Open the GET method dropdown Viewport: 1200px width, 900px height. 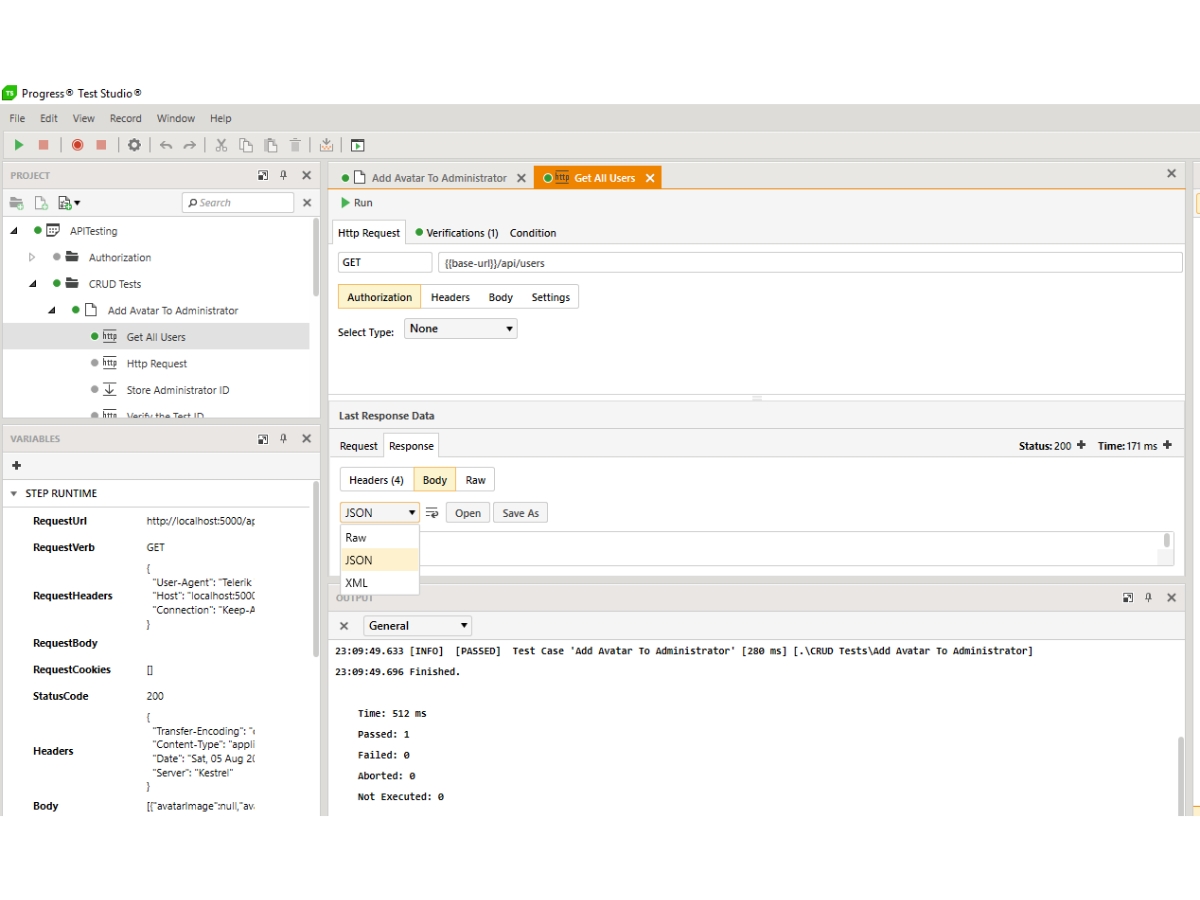tap(385, 262)
